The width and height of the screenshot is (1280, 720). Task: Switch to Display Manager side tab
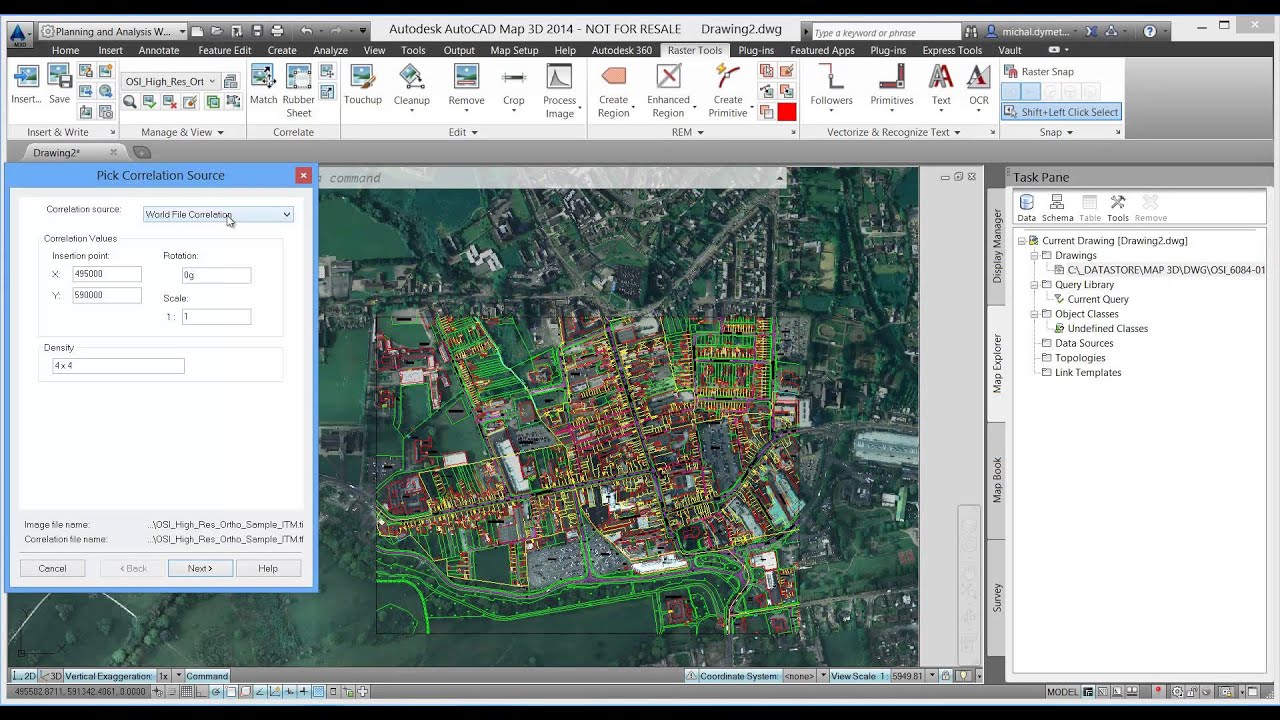996,246
